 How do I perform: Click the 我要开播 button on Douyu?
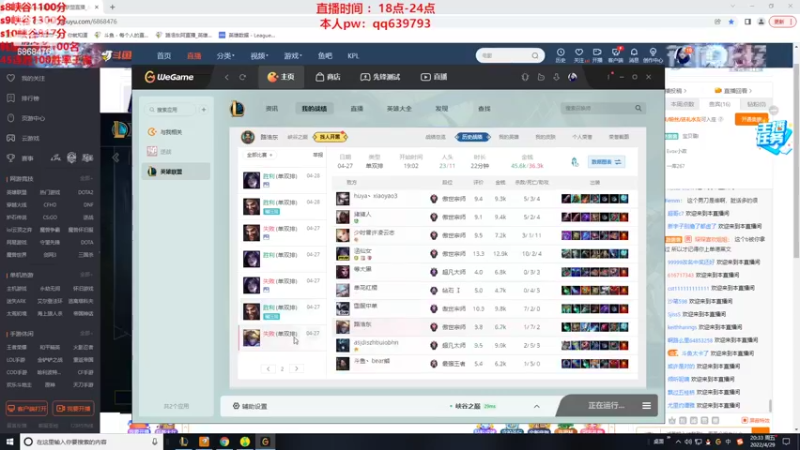point(73,408)
